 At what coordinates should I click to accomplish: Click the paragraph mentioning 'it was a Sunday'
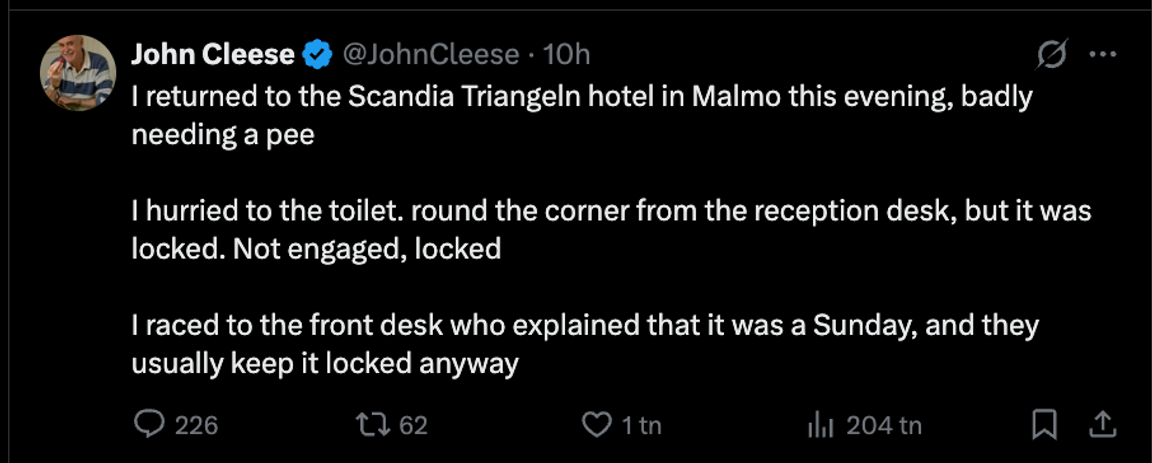[585, 345]
